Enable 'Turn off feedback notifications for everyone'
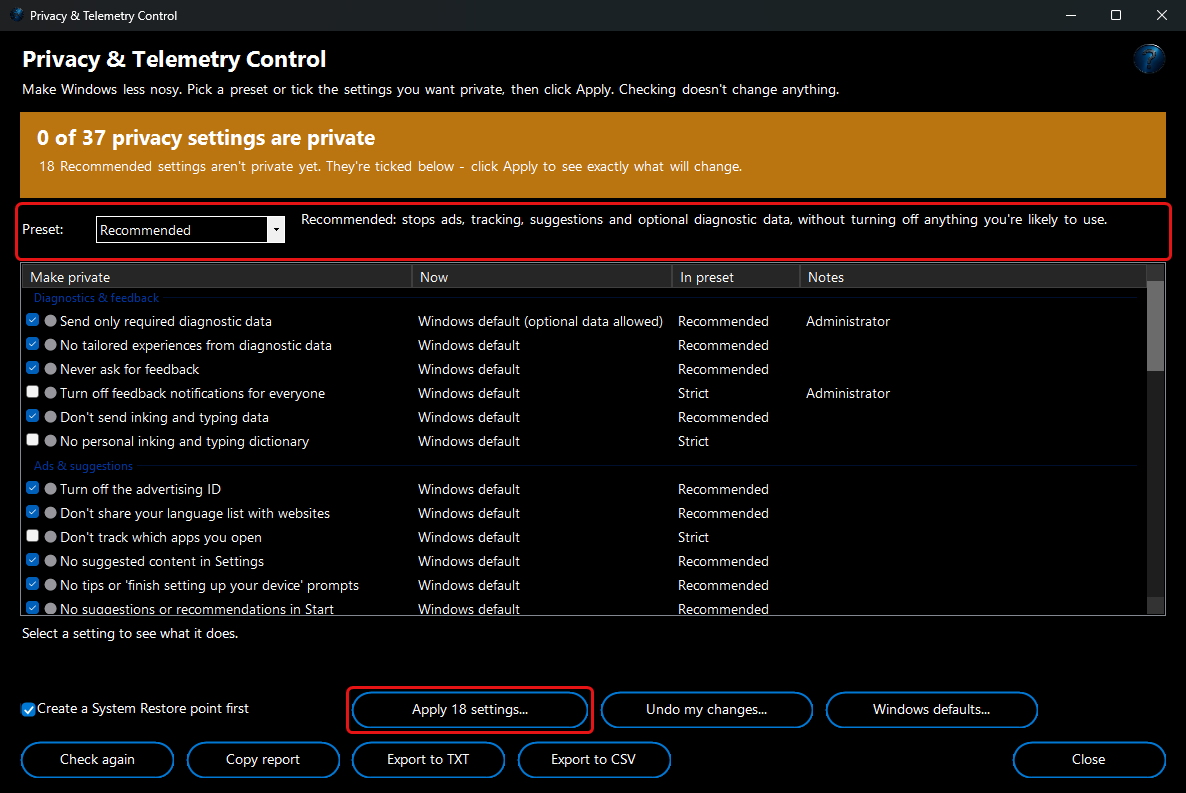 pos(33,392)
